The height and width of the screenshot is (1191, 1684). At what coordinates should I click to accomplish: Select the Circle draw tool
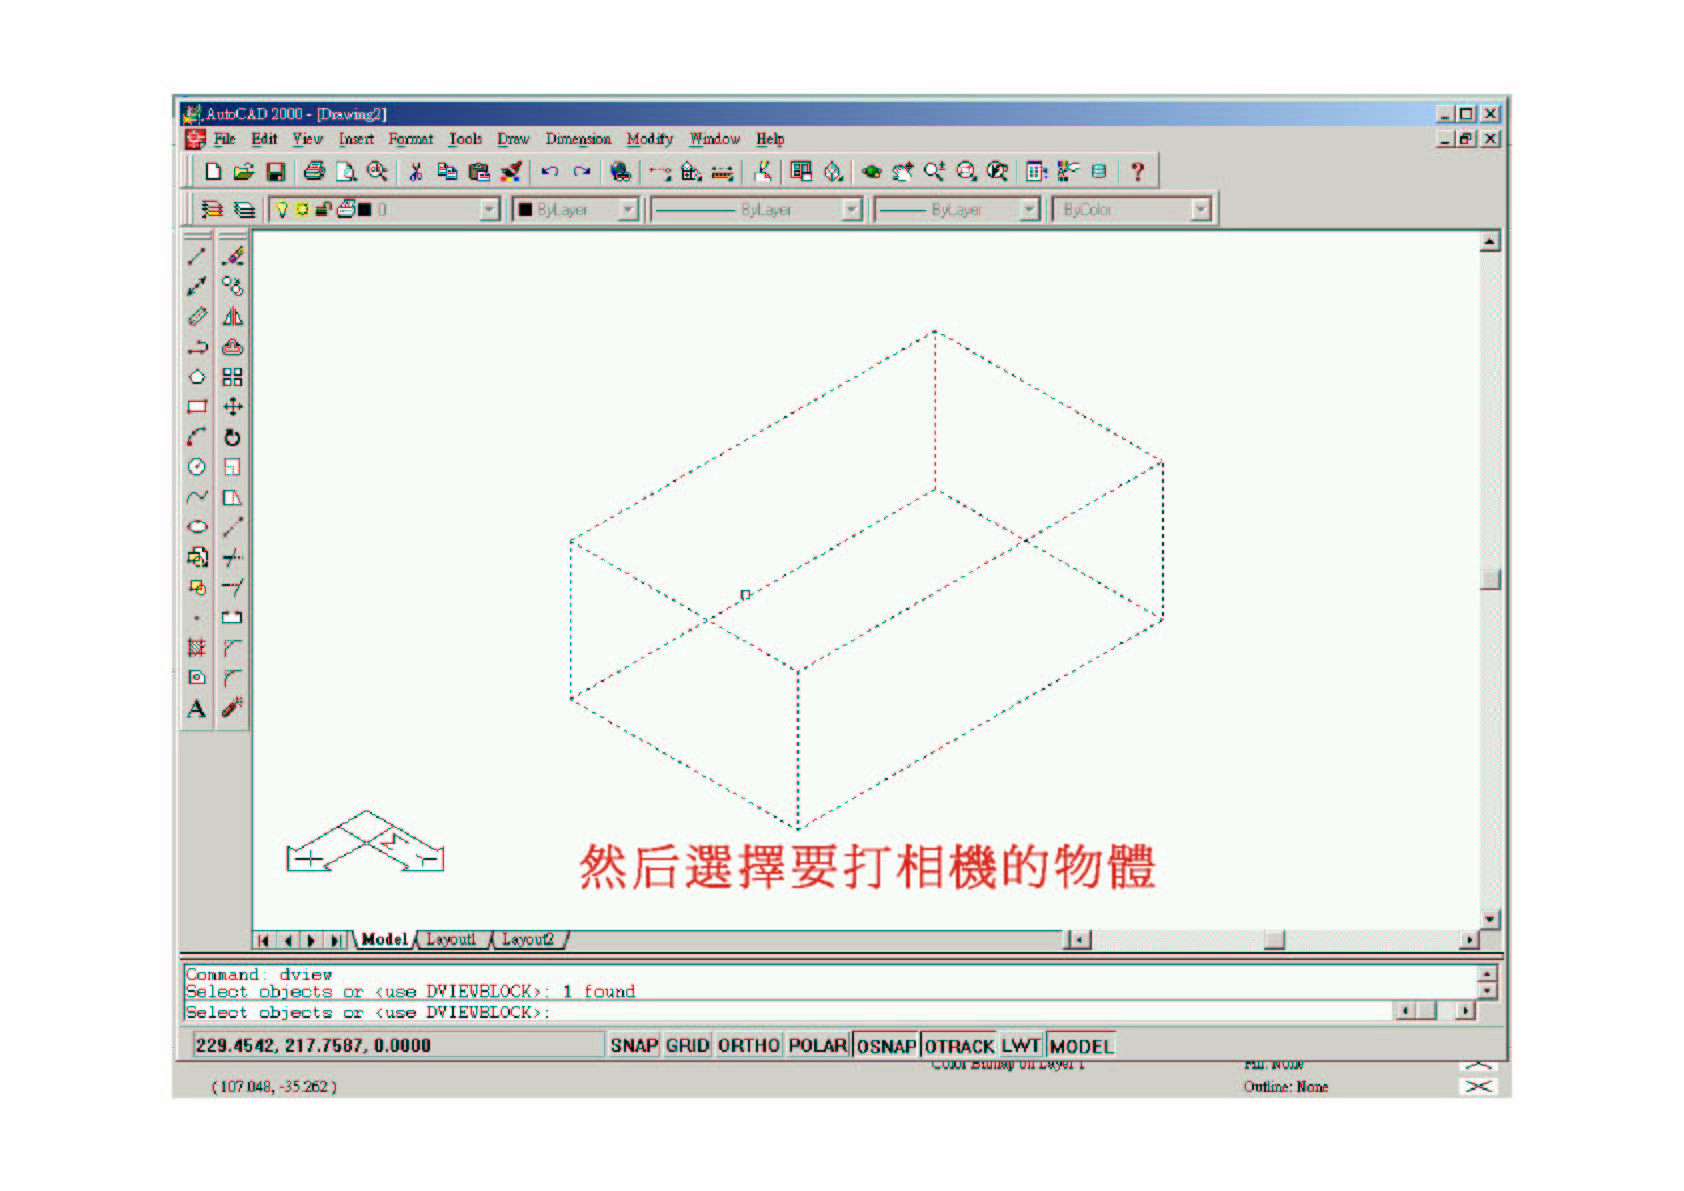point(197,467)
